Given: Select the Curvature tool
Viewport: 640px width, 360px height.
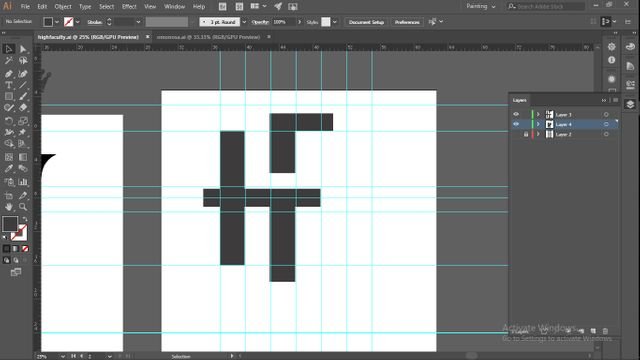Looking at the screenshot, I should tap(23, 74).
